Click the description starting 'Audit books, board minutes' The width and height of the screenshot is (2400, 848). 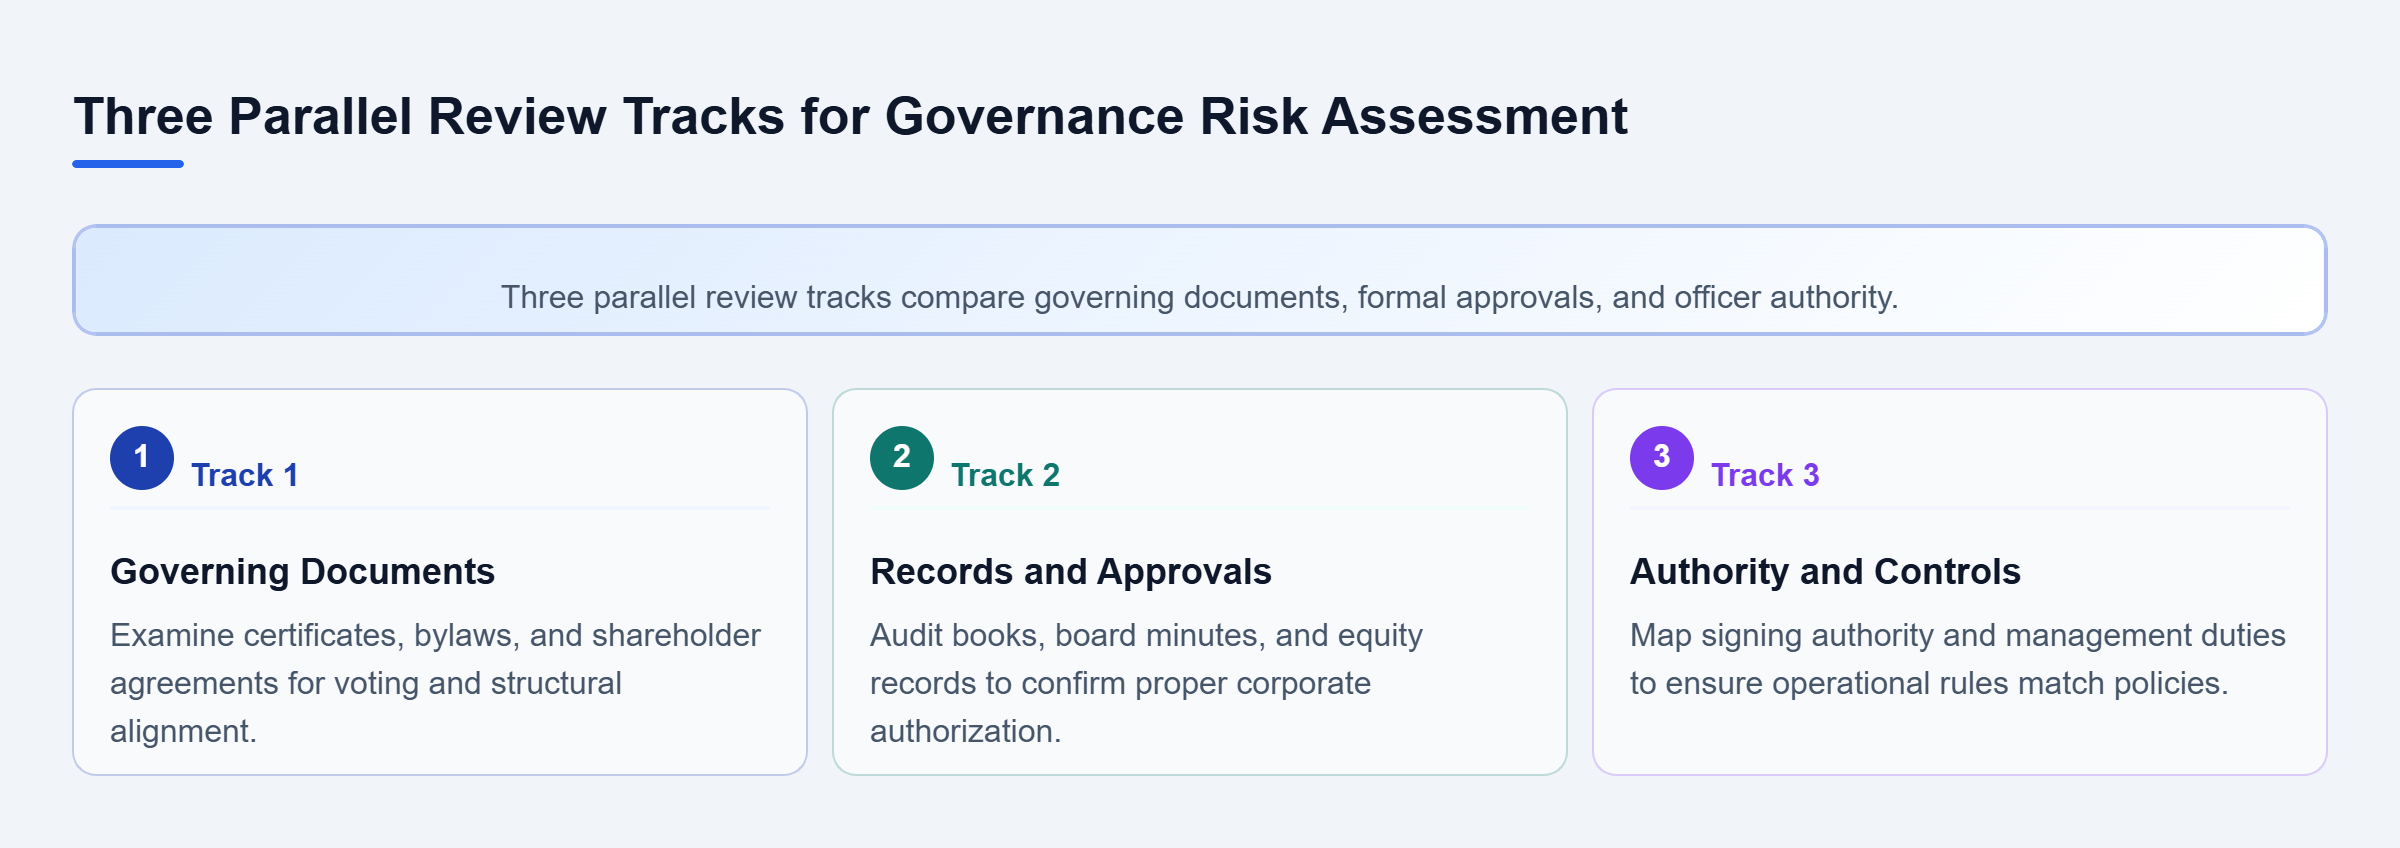click(1146, 683)
